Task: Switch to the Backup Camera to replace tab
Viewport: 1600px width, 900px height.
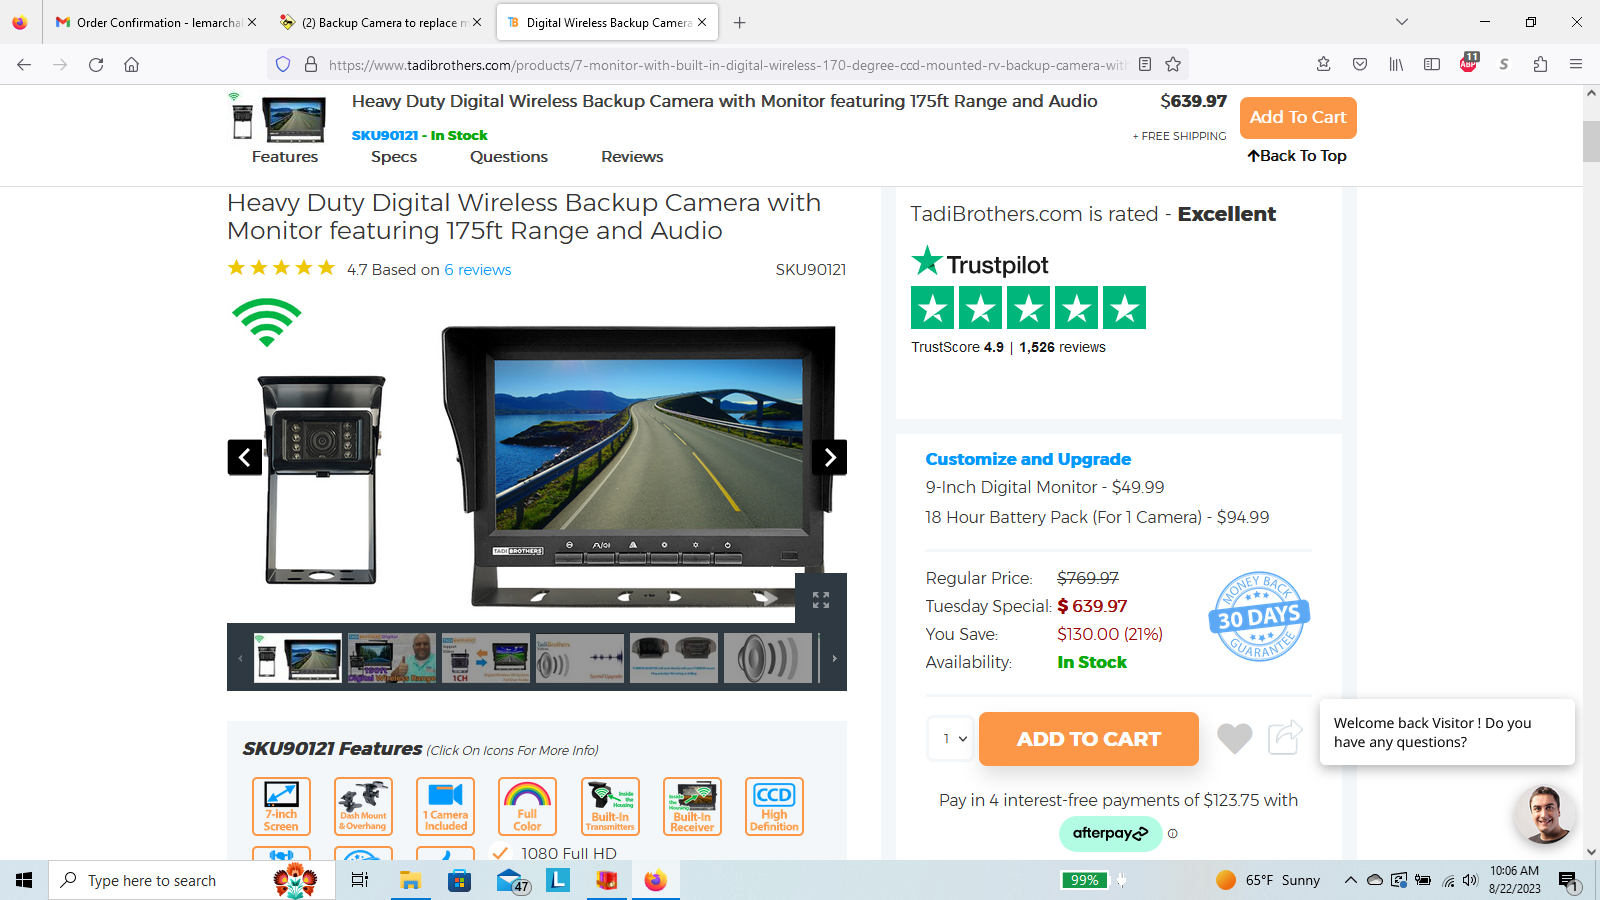Action: pyautogui.click(x=381, y=22)
